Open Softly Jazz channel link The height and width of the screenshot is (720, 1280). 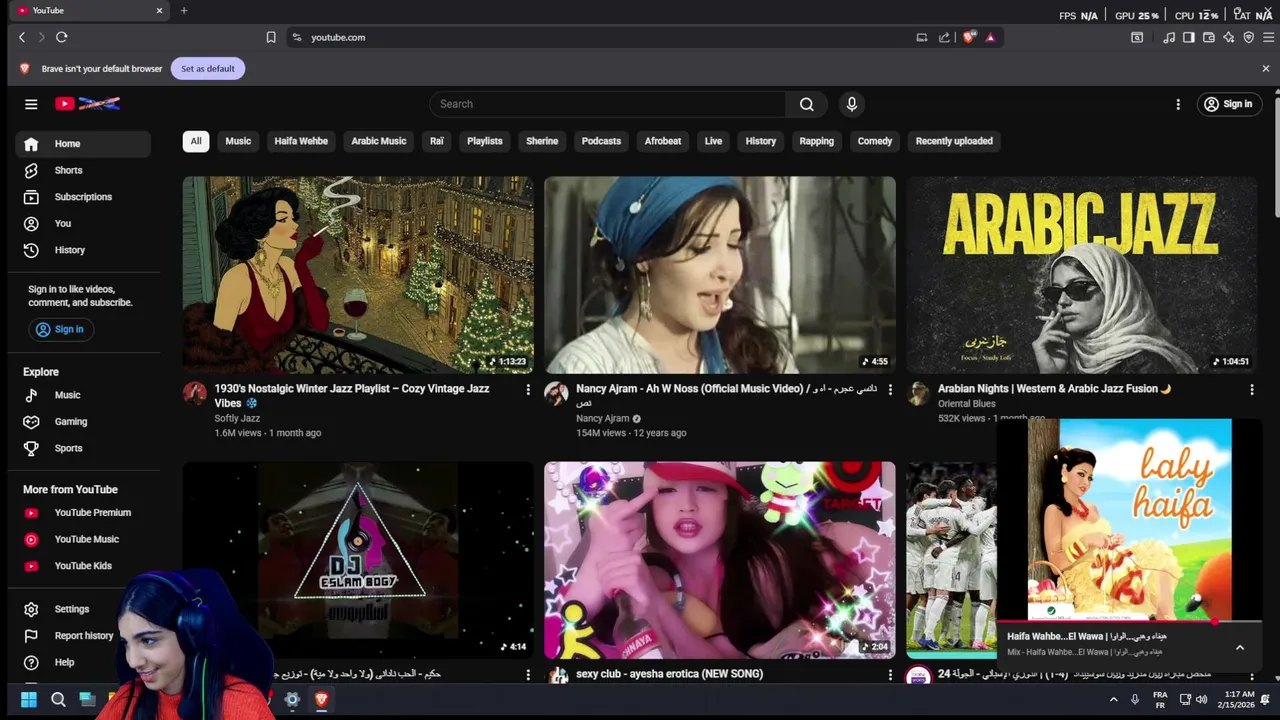pos(237,419)
